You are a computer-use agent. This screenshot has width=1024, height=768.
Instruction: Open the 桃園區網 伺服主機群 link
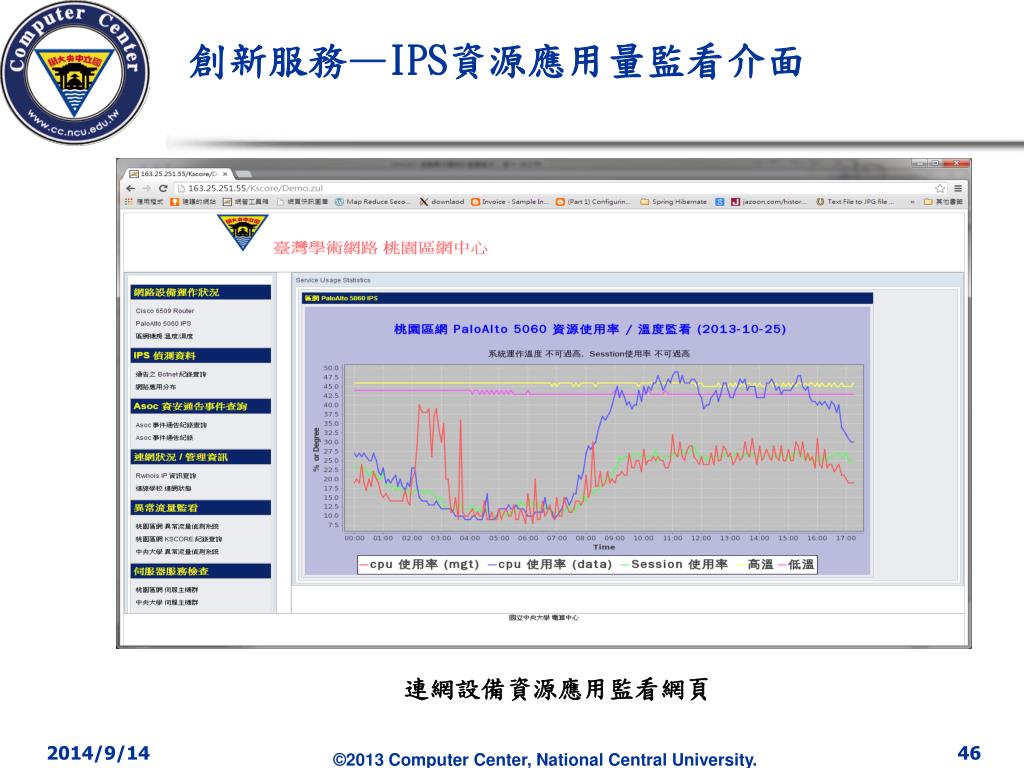(167, 590)
